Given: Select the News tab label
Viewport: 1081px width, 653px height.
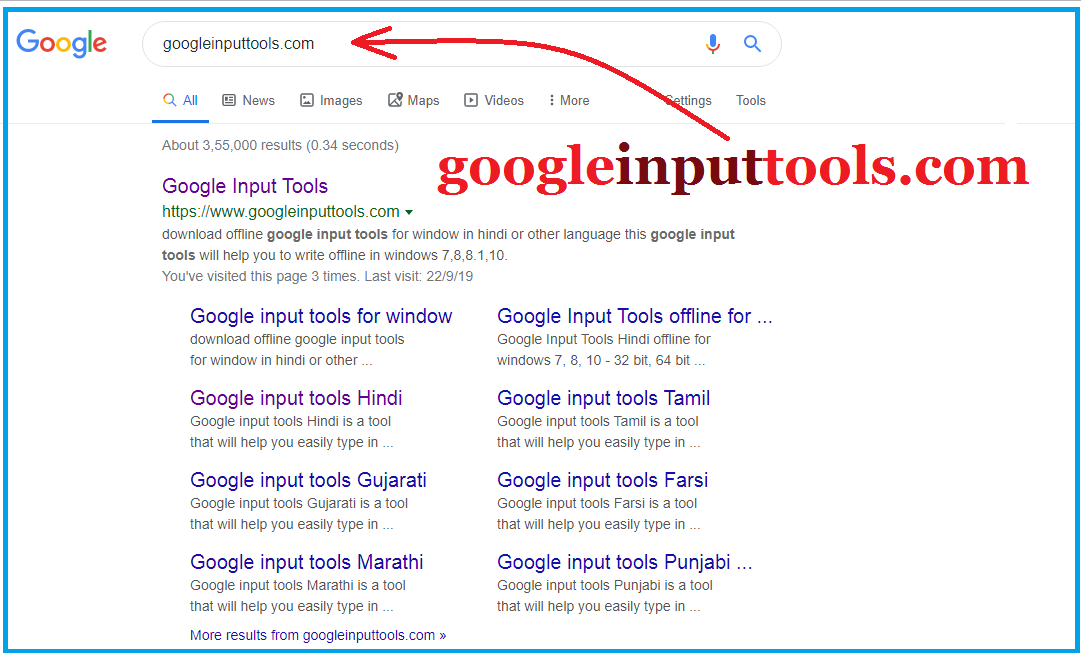Looking at the screenshot, I should 259,100.
